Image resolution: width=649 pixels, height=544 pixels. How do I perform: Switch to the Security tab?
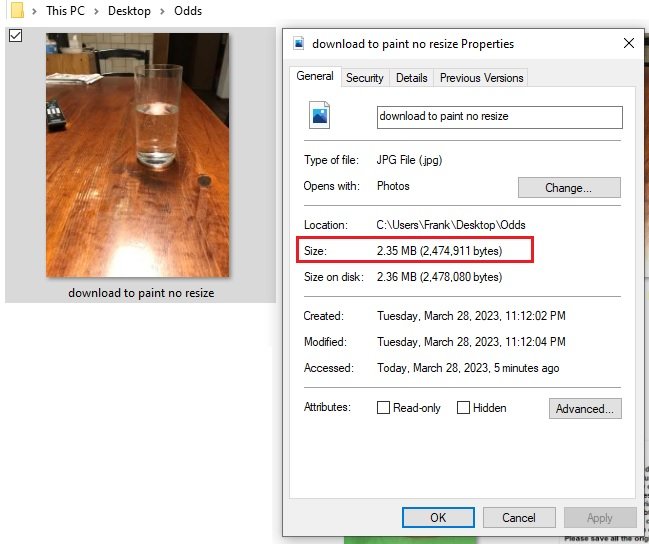(x=364, y=78)
